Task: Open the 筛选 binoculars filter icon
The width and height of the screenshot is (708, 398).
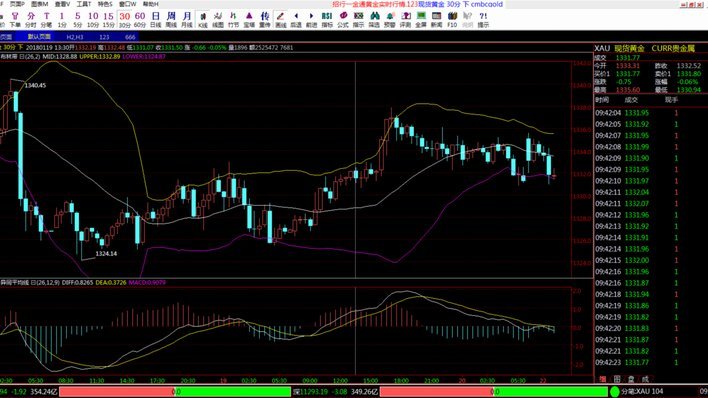Action: [374, 20]
